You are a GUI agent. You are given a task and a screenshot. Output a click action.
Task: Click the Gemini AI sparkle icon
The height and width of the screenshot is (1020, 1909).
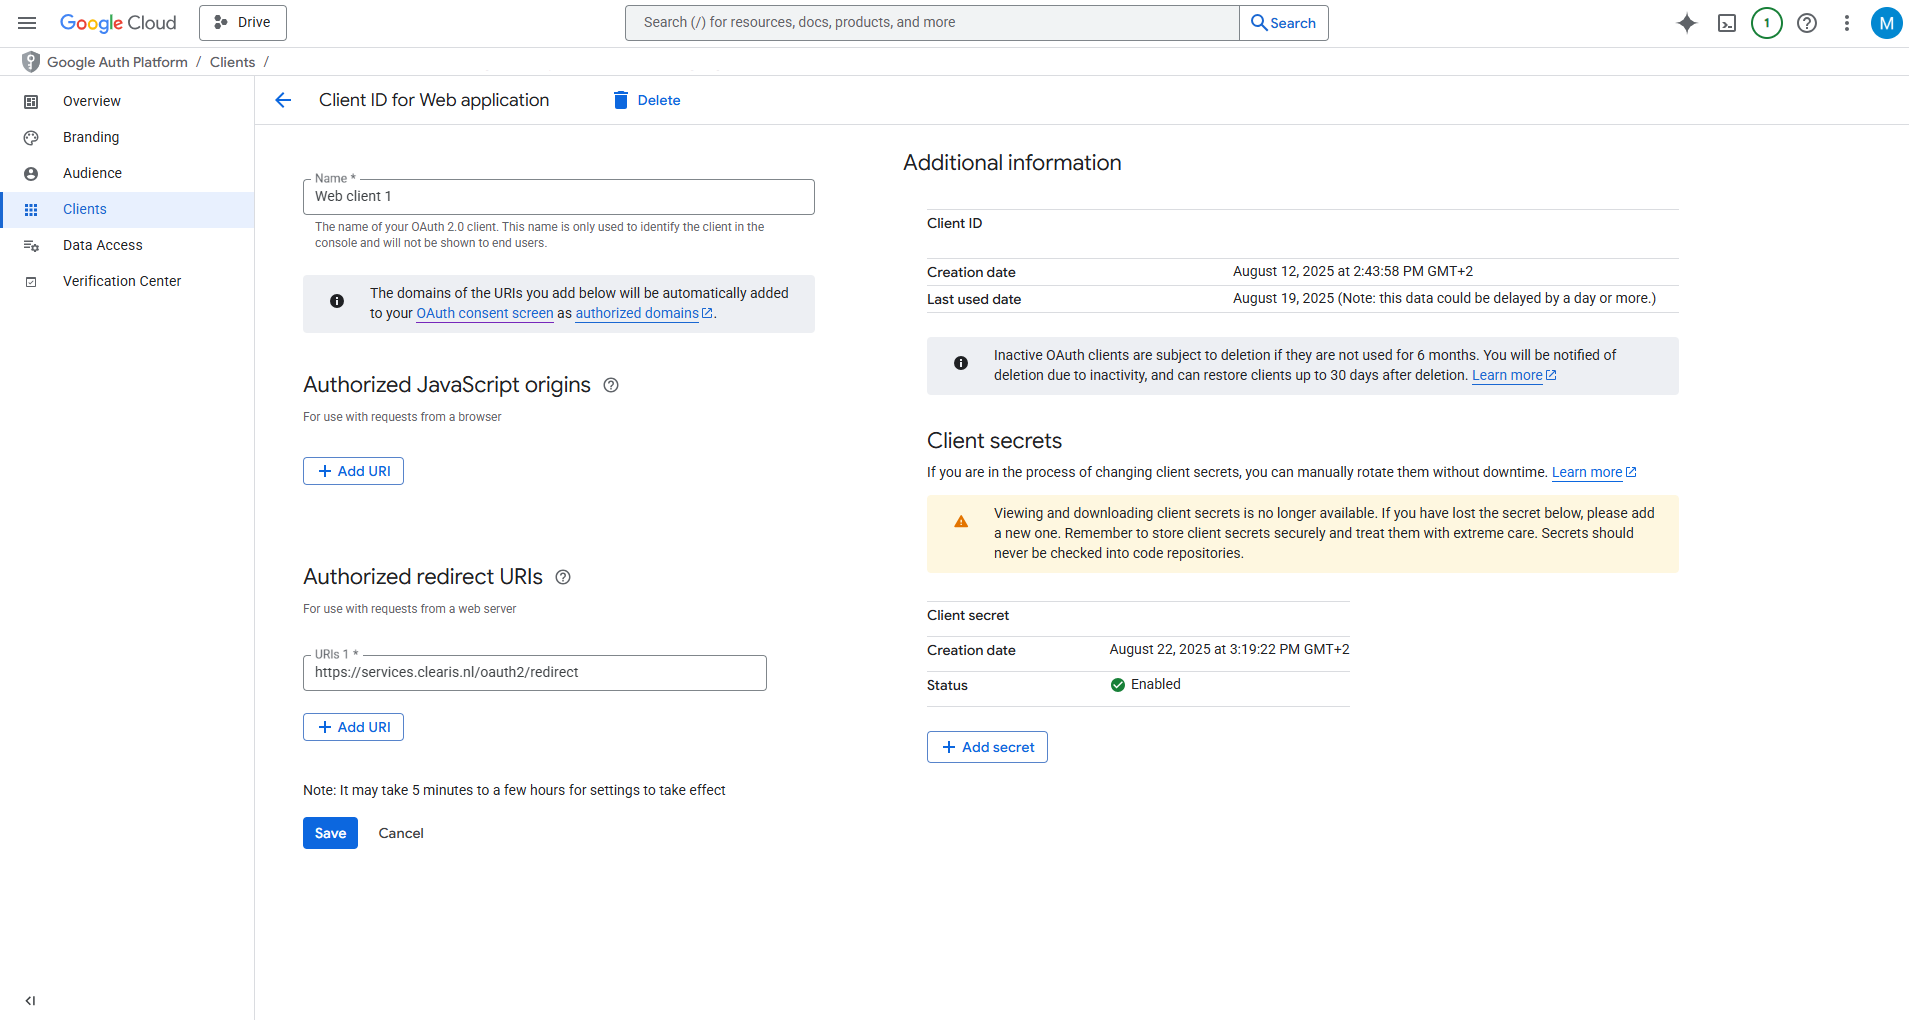(x=1686, y=23)
